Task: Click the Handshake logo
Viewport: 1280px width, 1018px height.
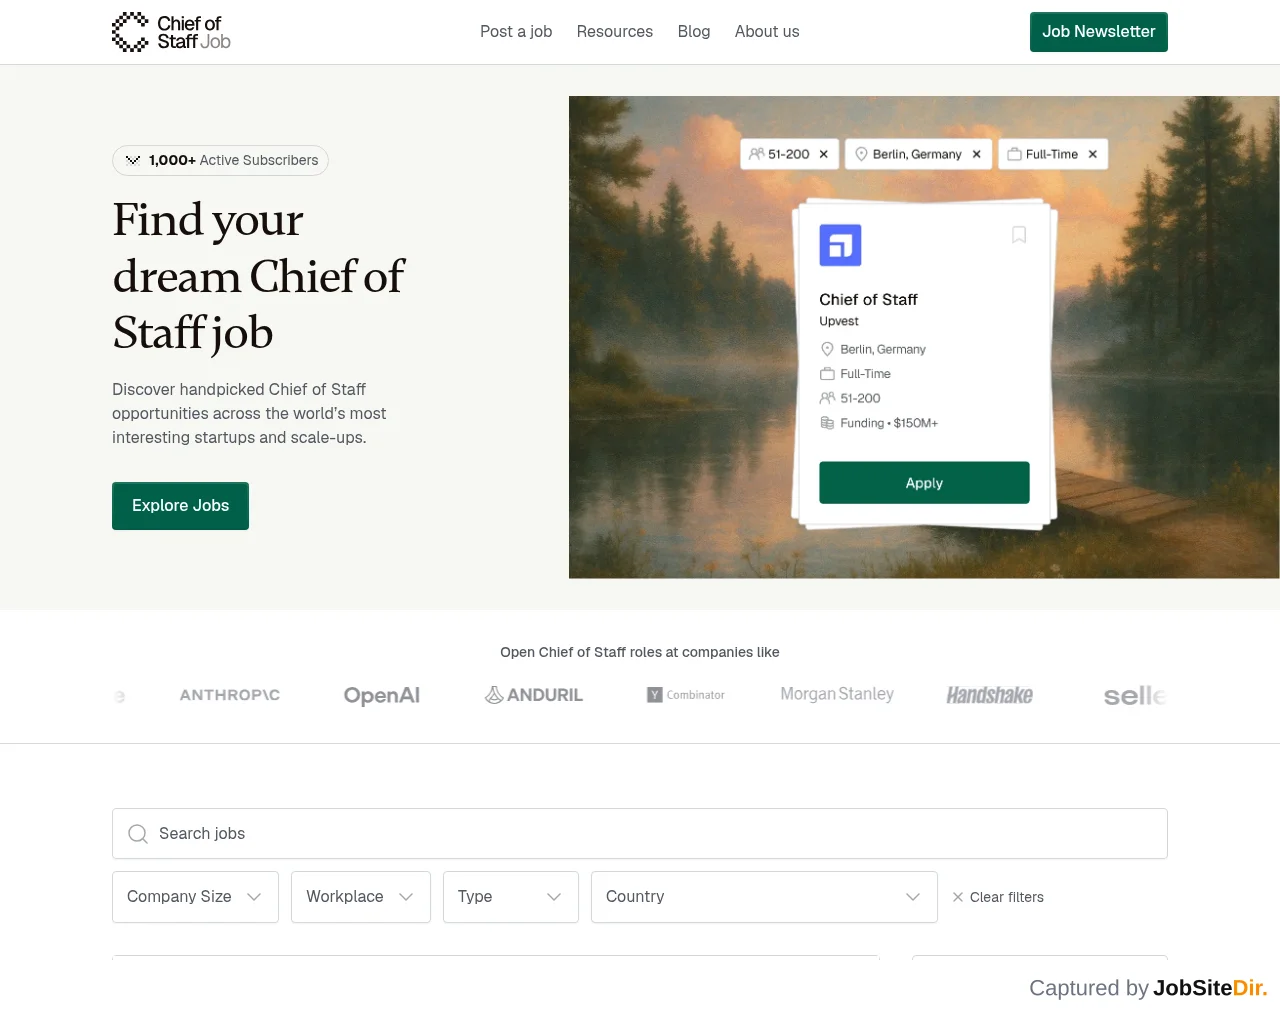Action: (x=990, y=695)
